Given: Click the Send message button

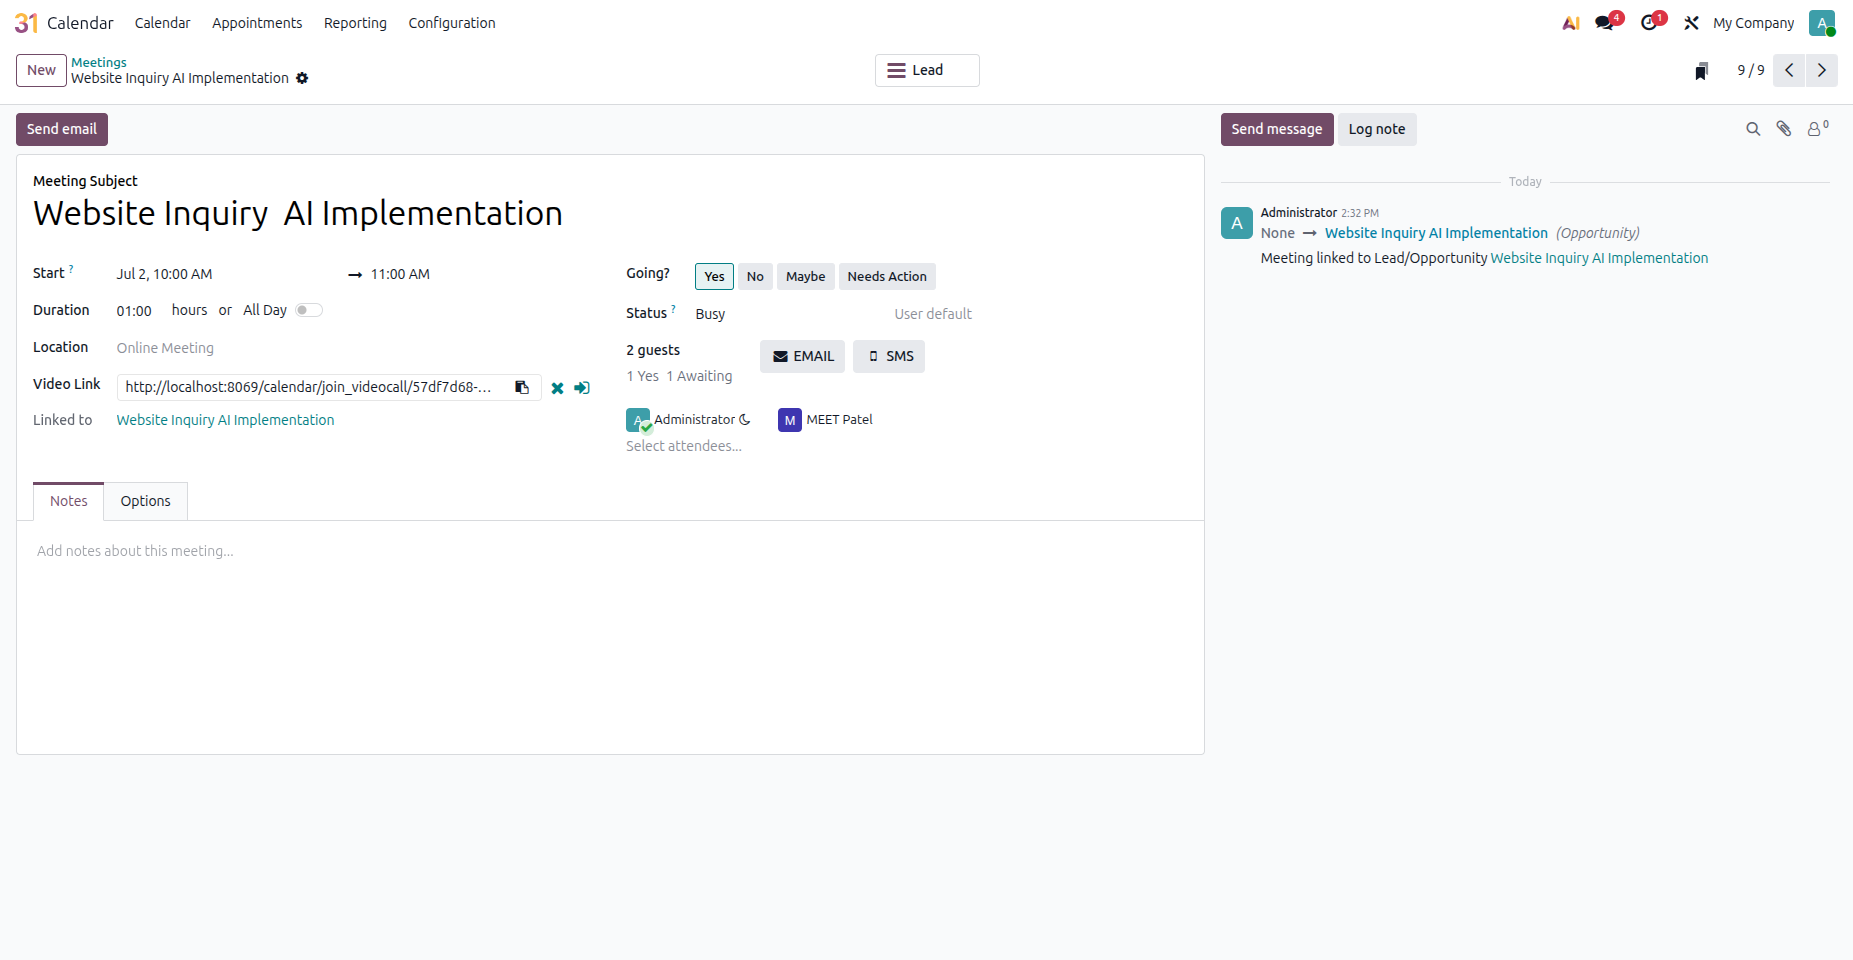Looking at the screenshot, I should [x=1277, y=129].
